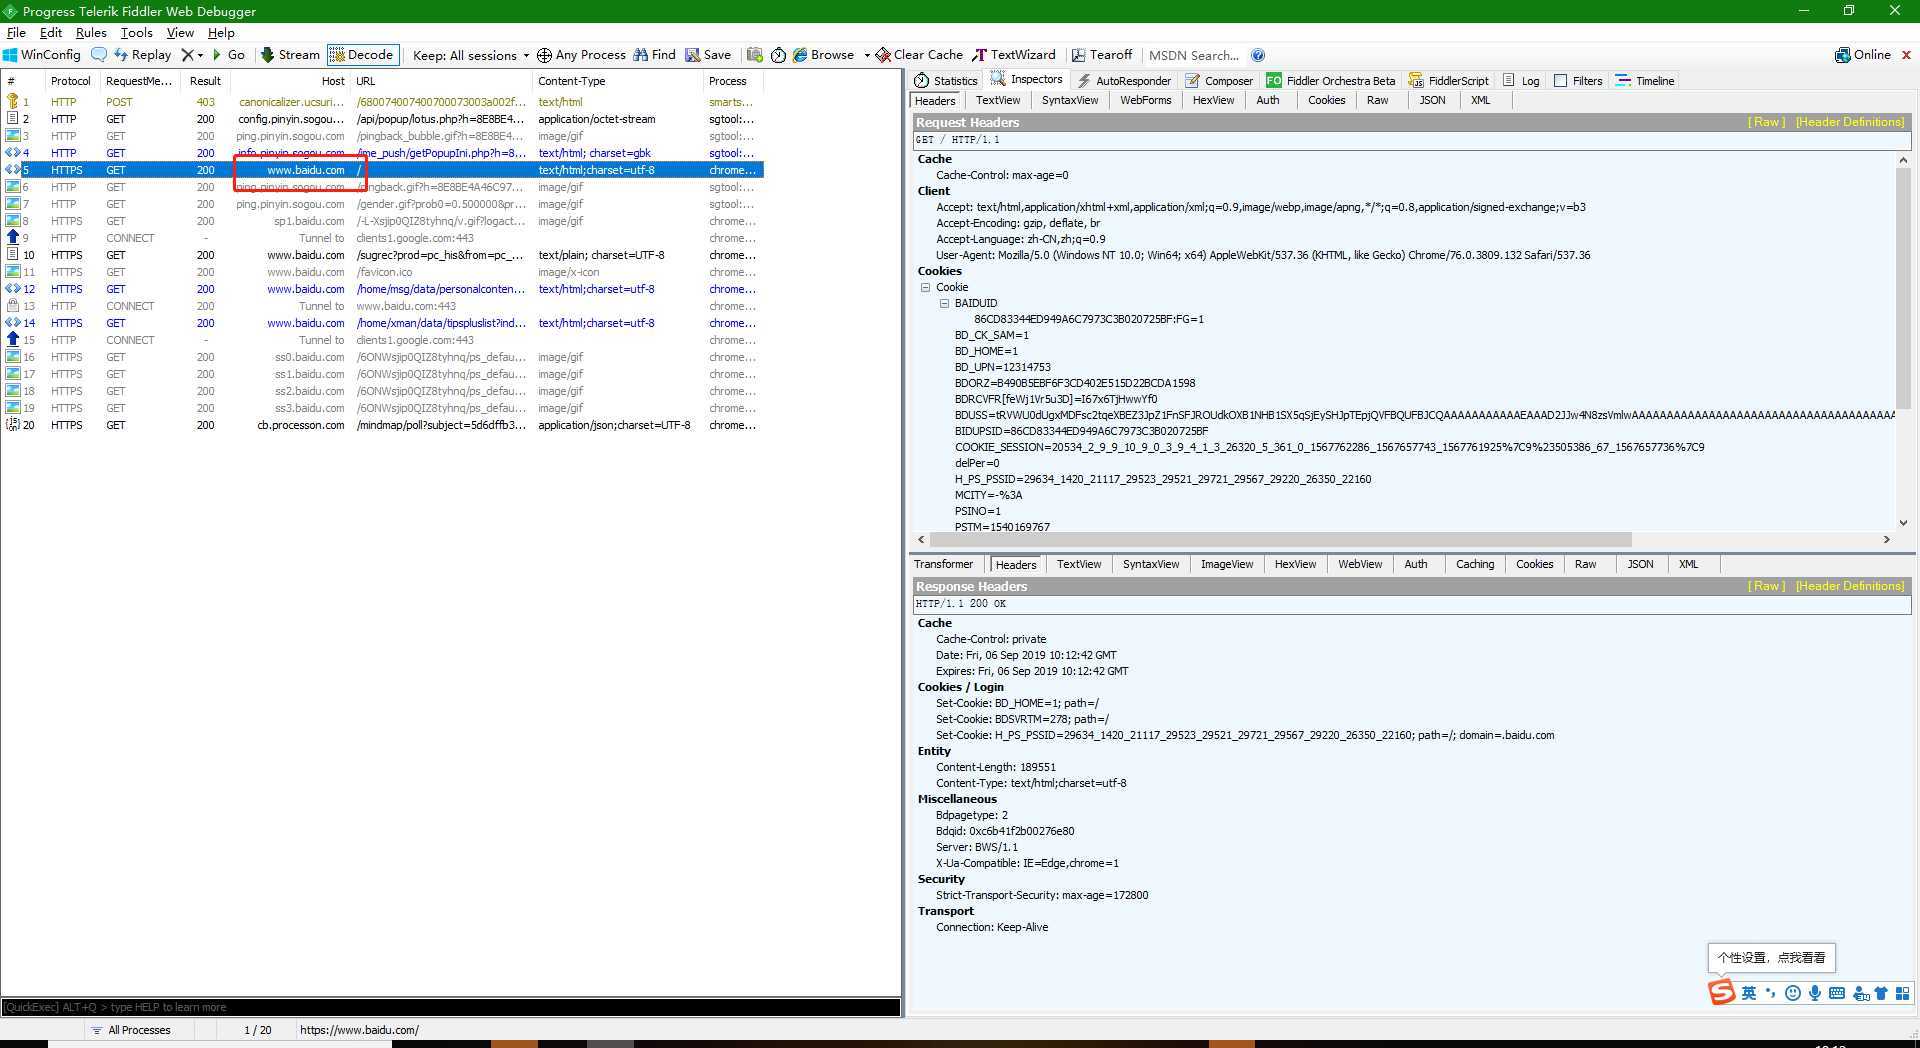Click the Any Process target picker
1920x1048 pixels.
pyautogui.click(x=581, y=55)
